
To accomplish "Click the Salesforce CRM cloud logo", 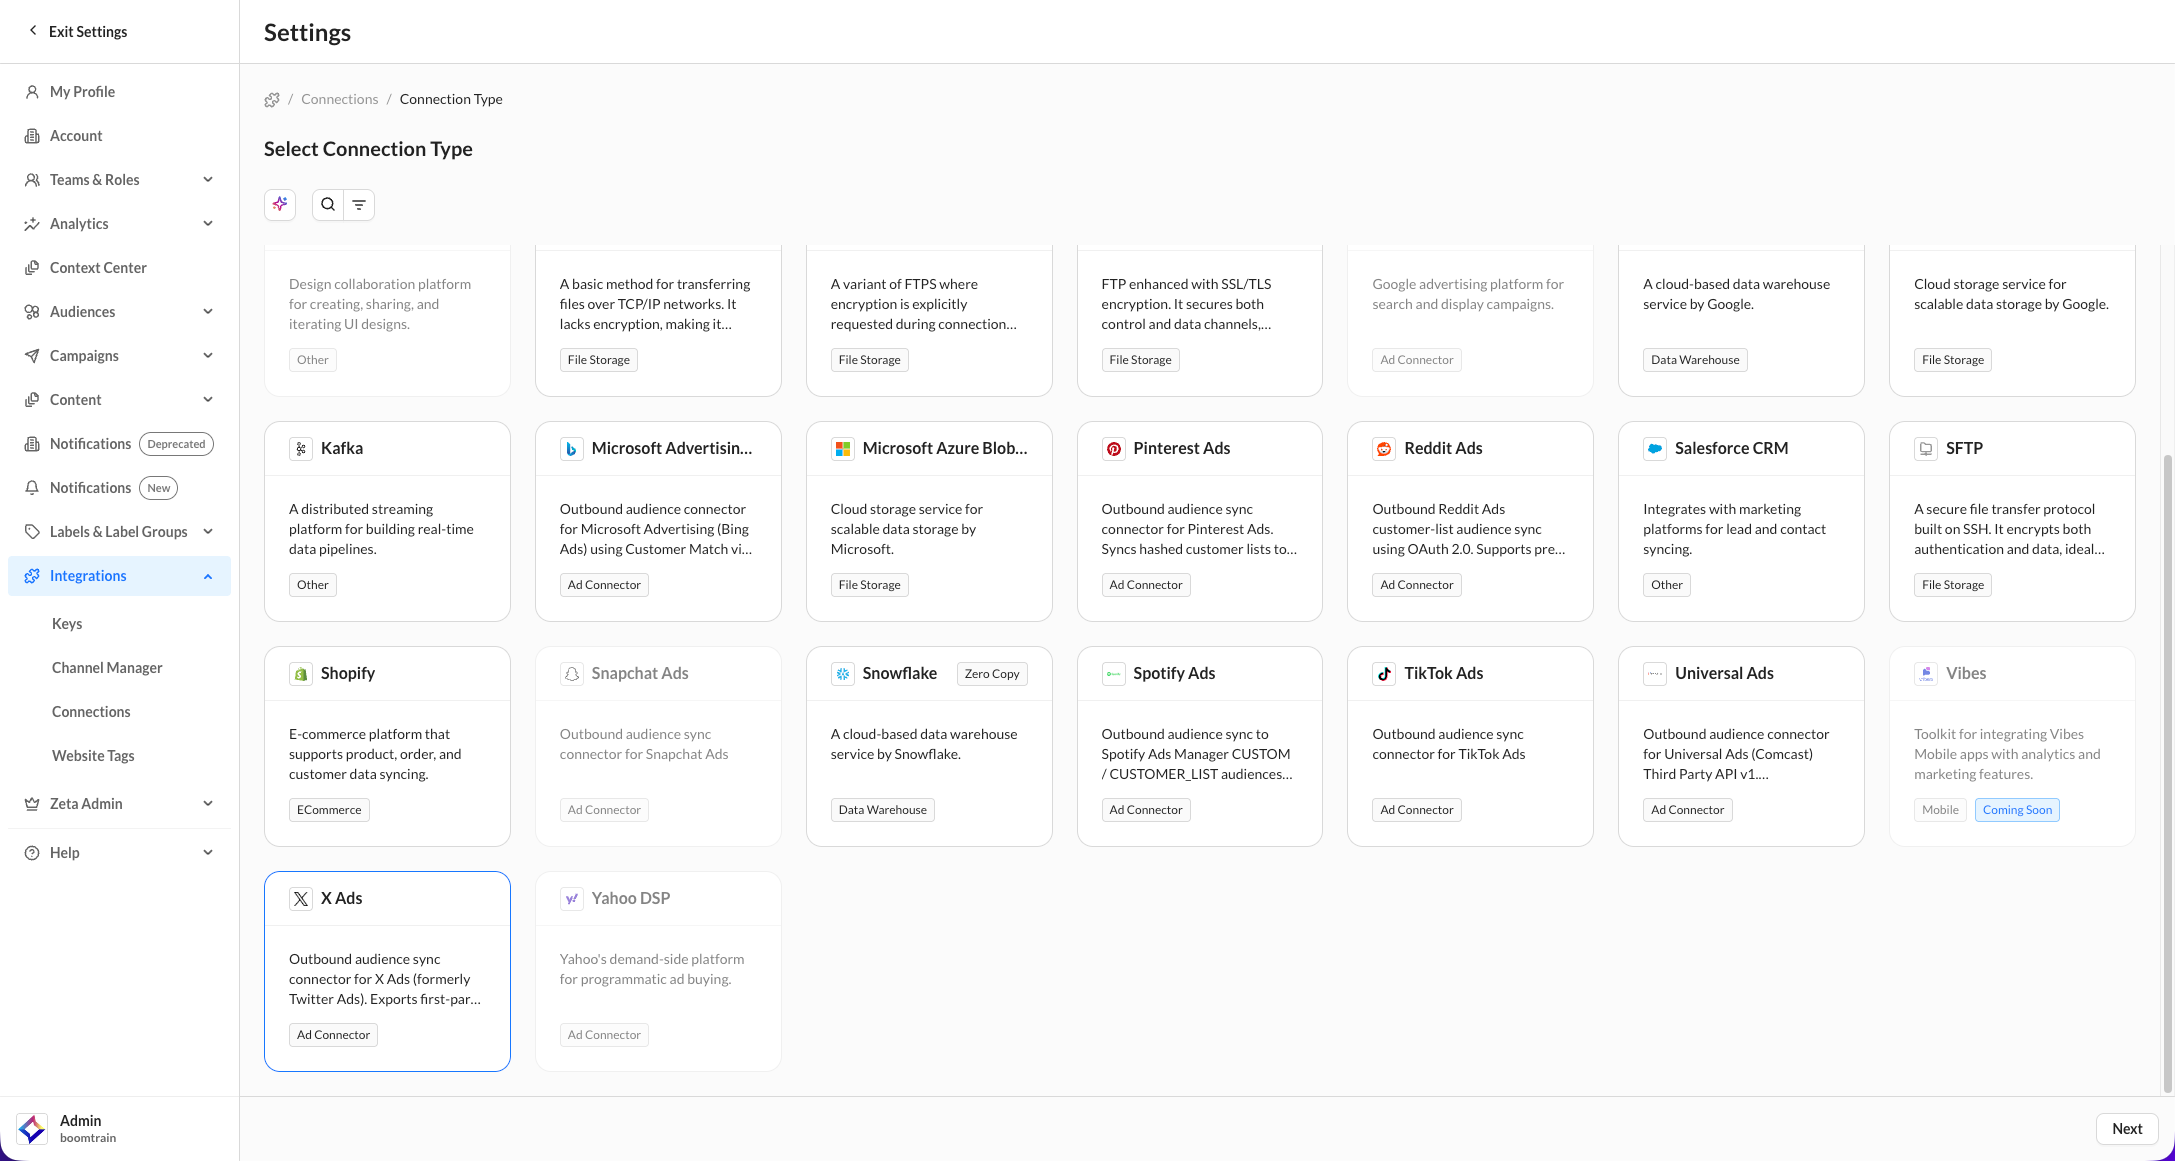I will (1655, 449).
